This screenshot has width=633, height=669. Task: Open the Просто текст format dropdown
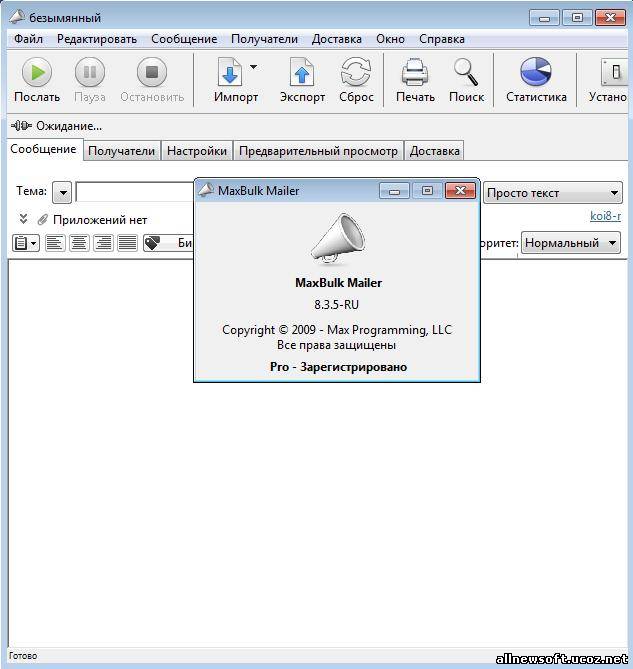(553, 193)
